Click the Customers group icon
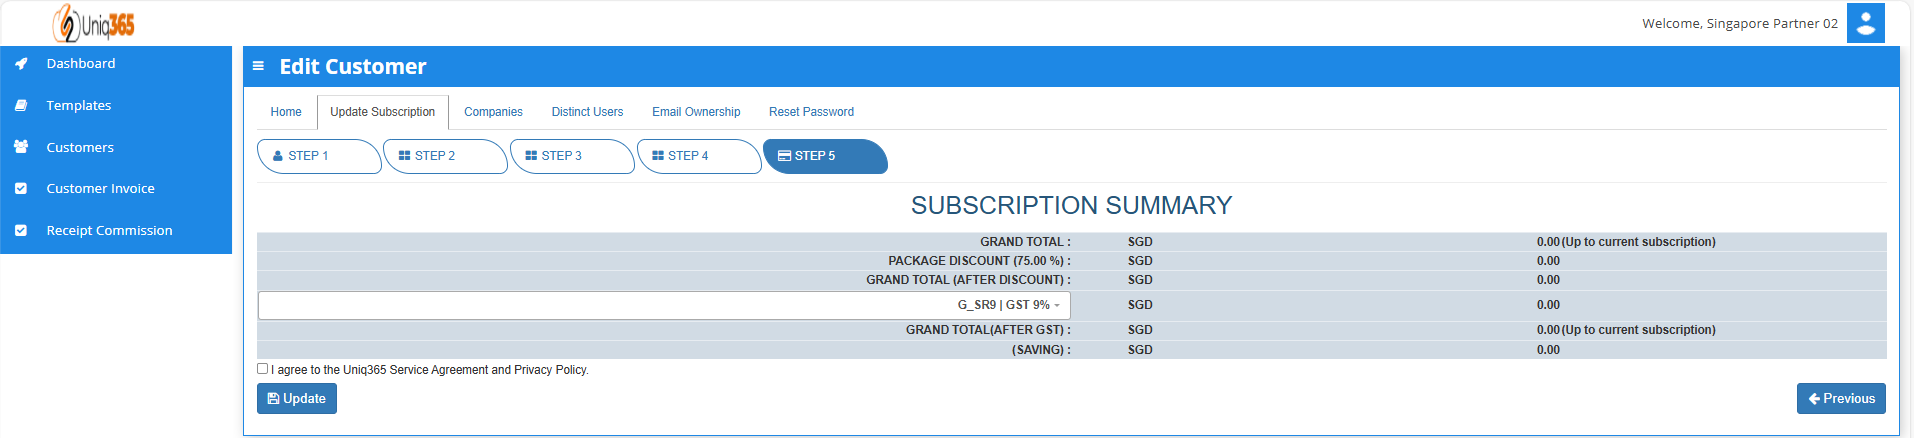This screenshot has height=438, width=1914. [21, 147]
